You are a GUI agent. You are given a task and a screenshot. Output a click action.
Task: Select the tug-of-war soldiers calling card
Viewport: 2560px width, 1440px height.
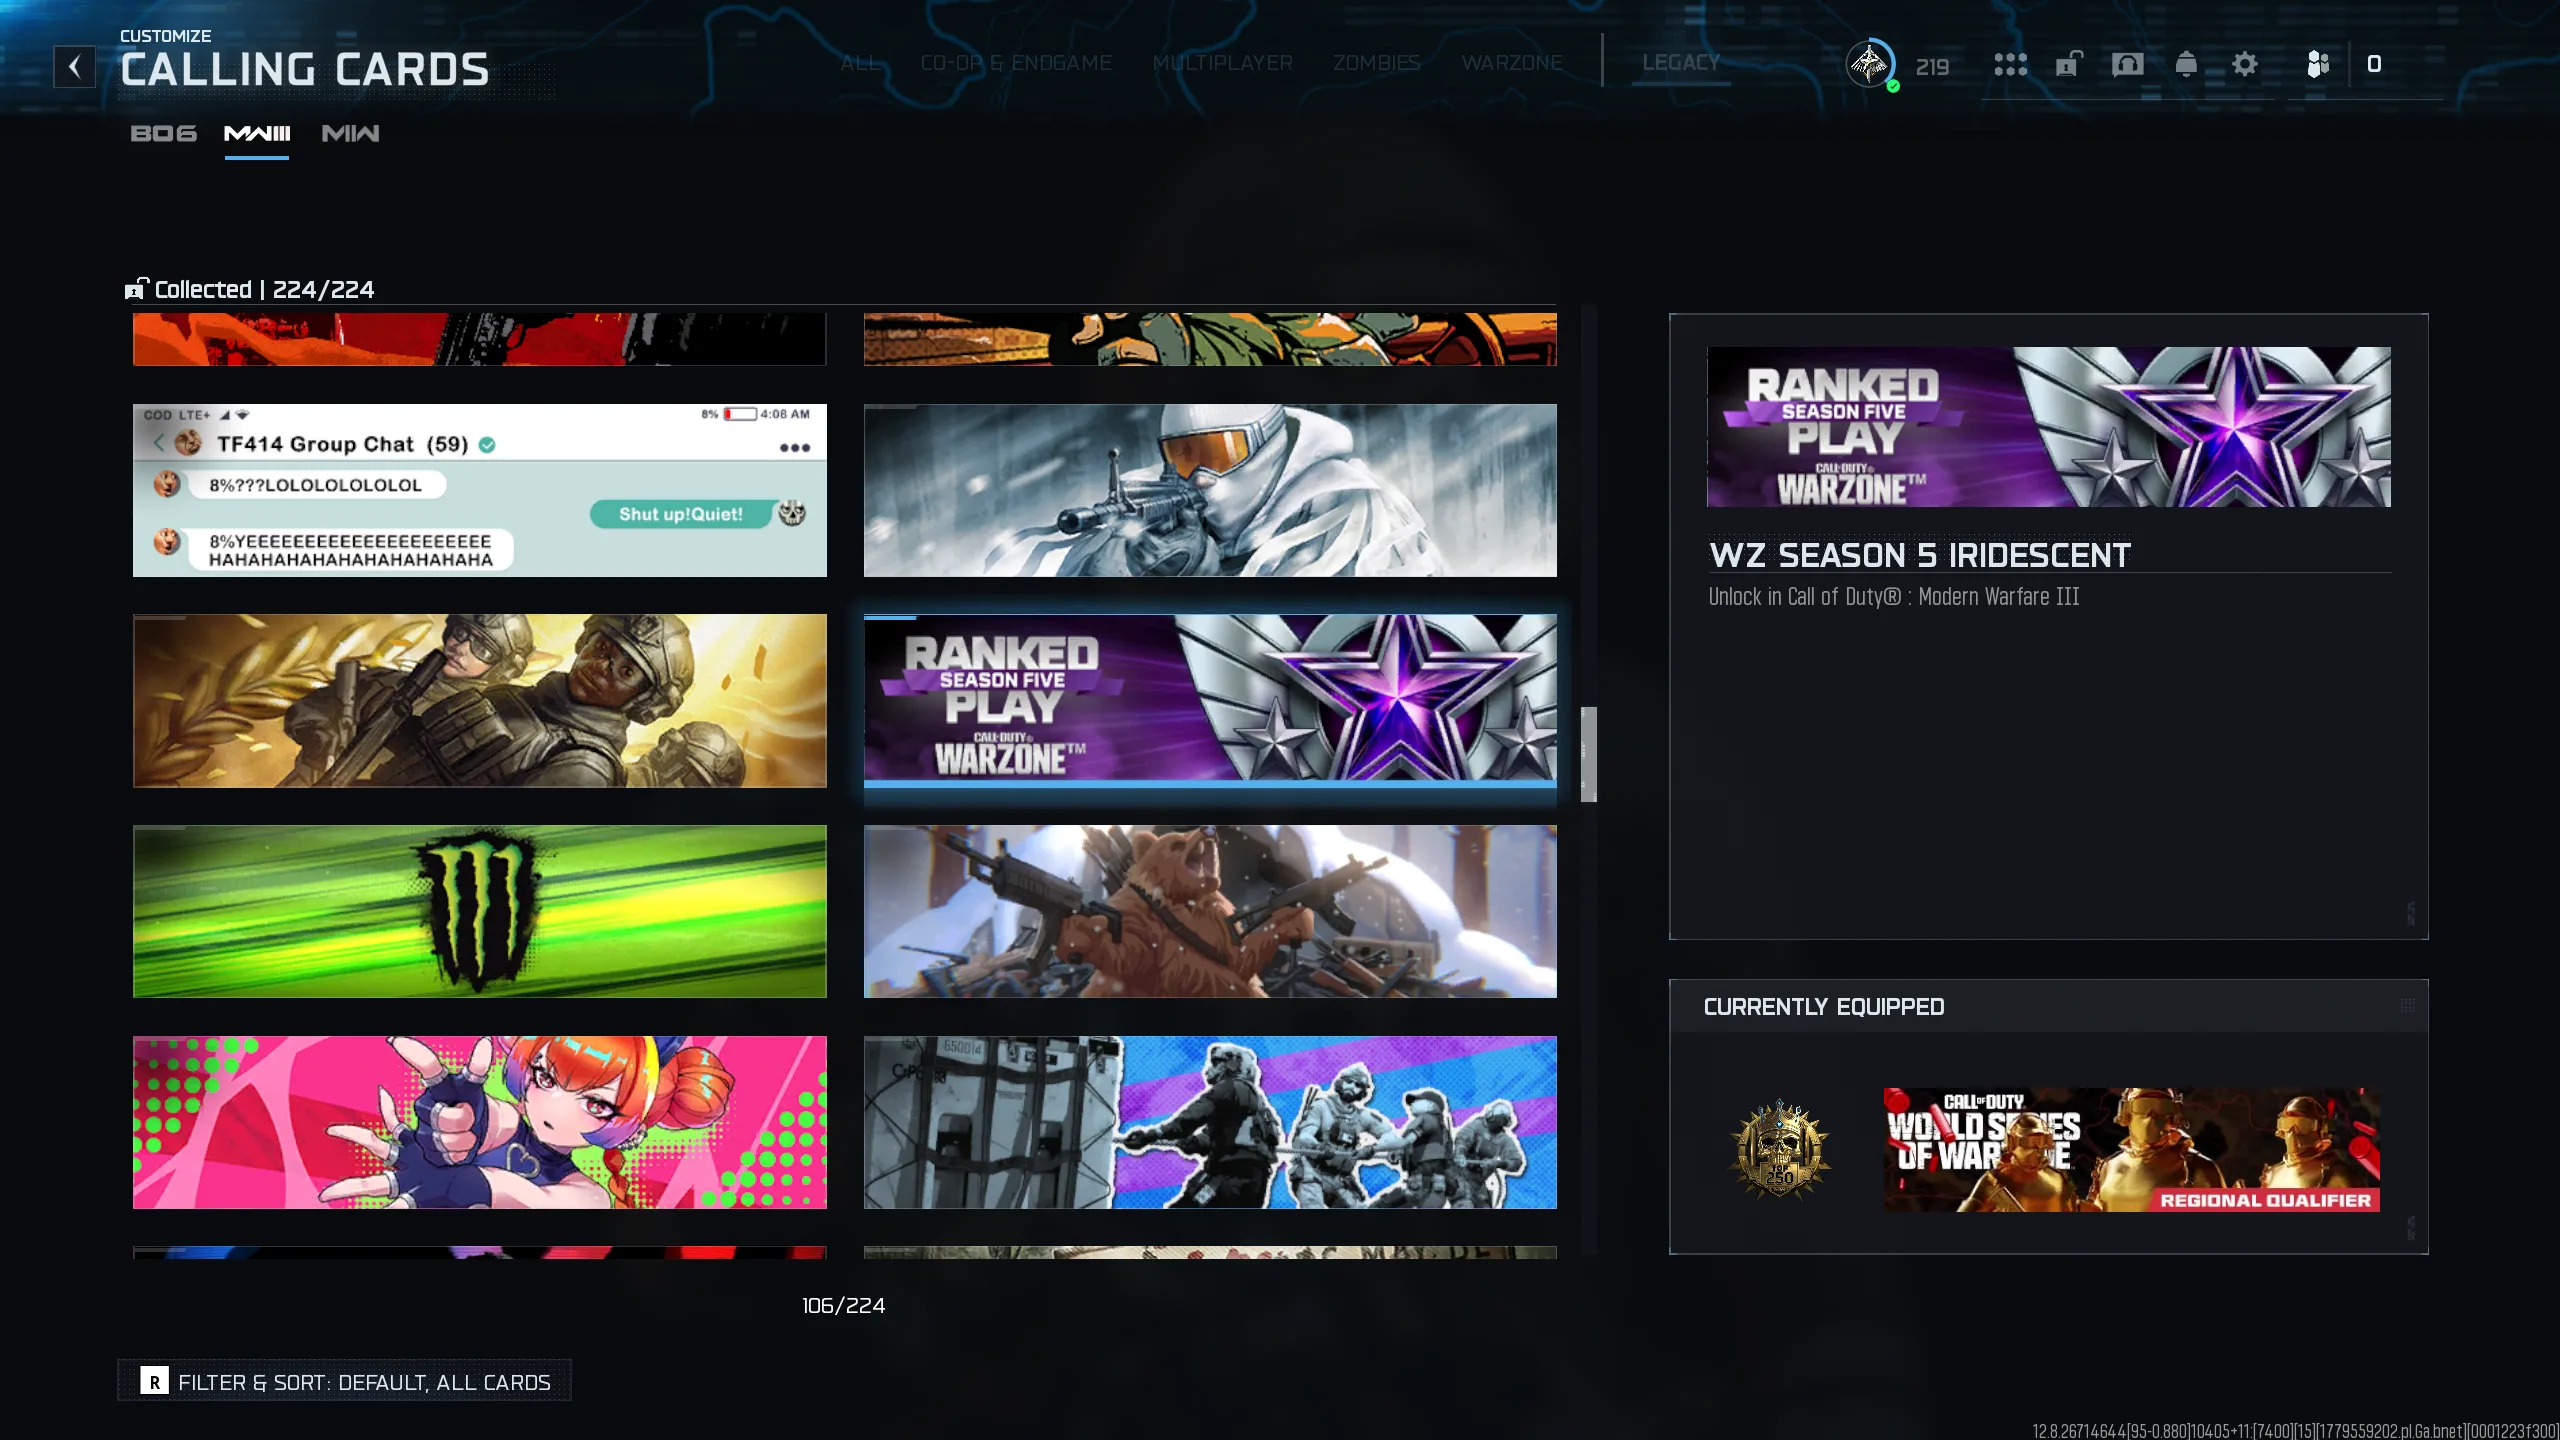click(1210, 1122)
